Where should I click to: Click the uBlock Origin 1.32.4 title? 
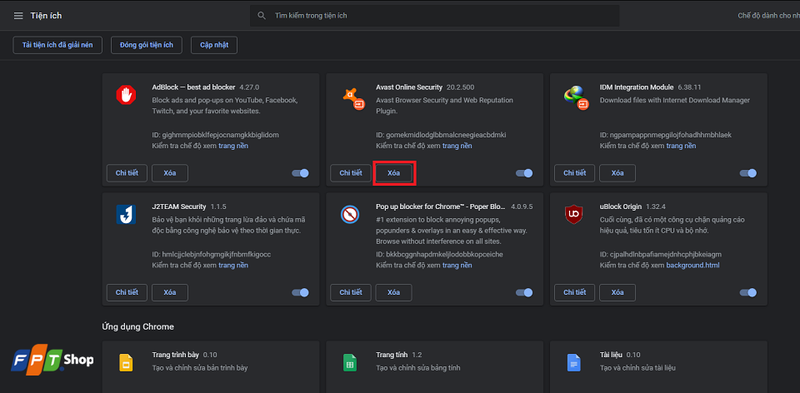[634, 207]
